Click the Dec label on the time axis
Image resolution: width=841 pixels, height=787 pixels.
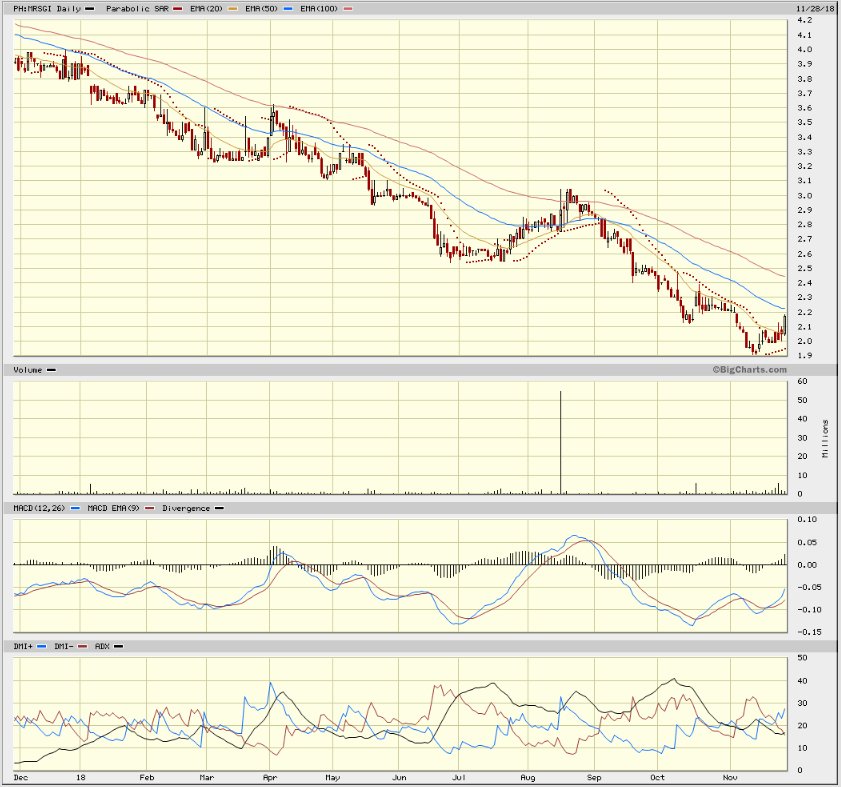pos(20,777)
